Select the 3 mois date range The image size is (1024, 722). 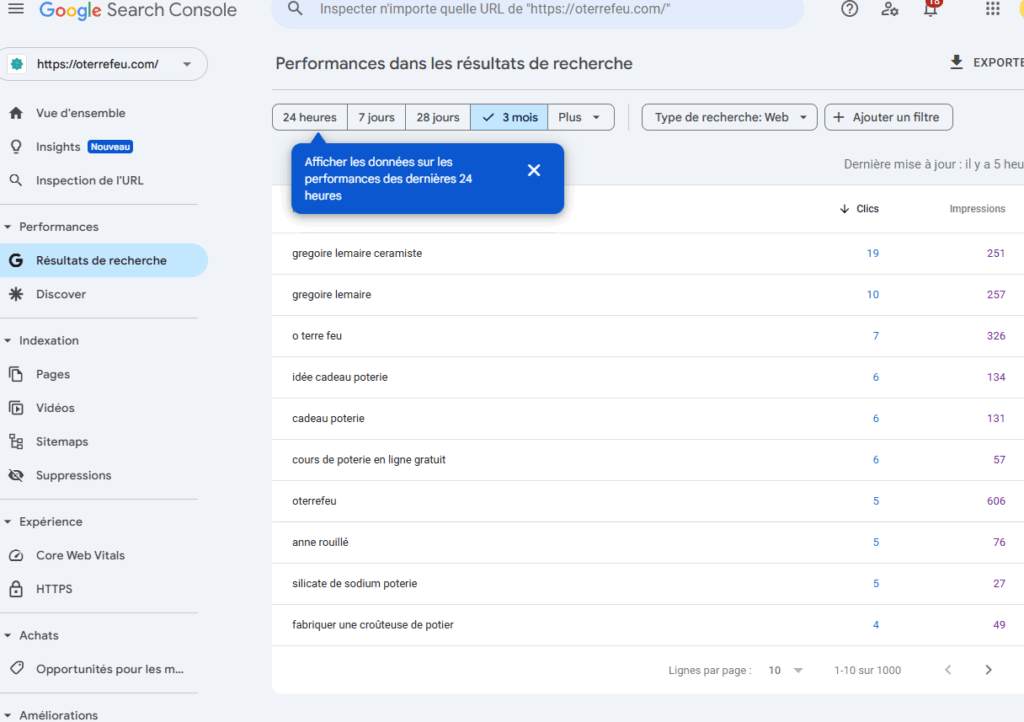(x=509, y=118)
